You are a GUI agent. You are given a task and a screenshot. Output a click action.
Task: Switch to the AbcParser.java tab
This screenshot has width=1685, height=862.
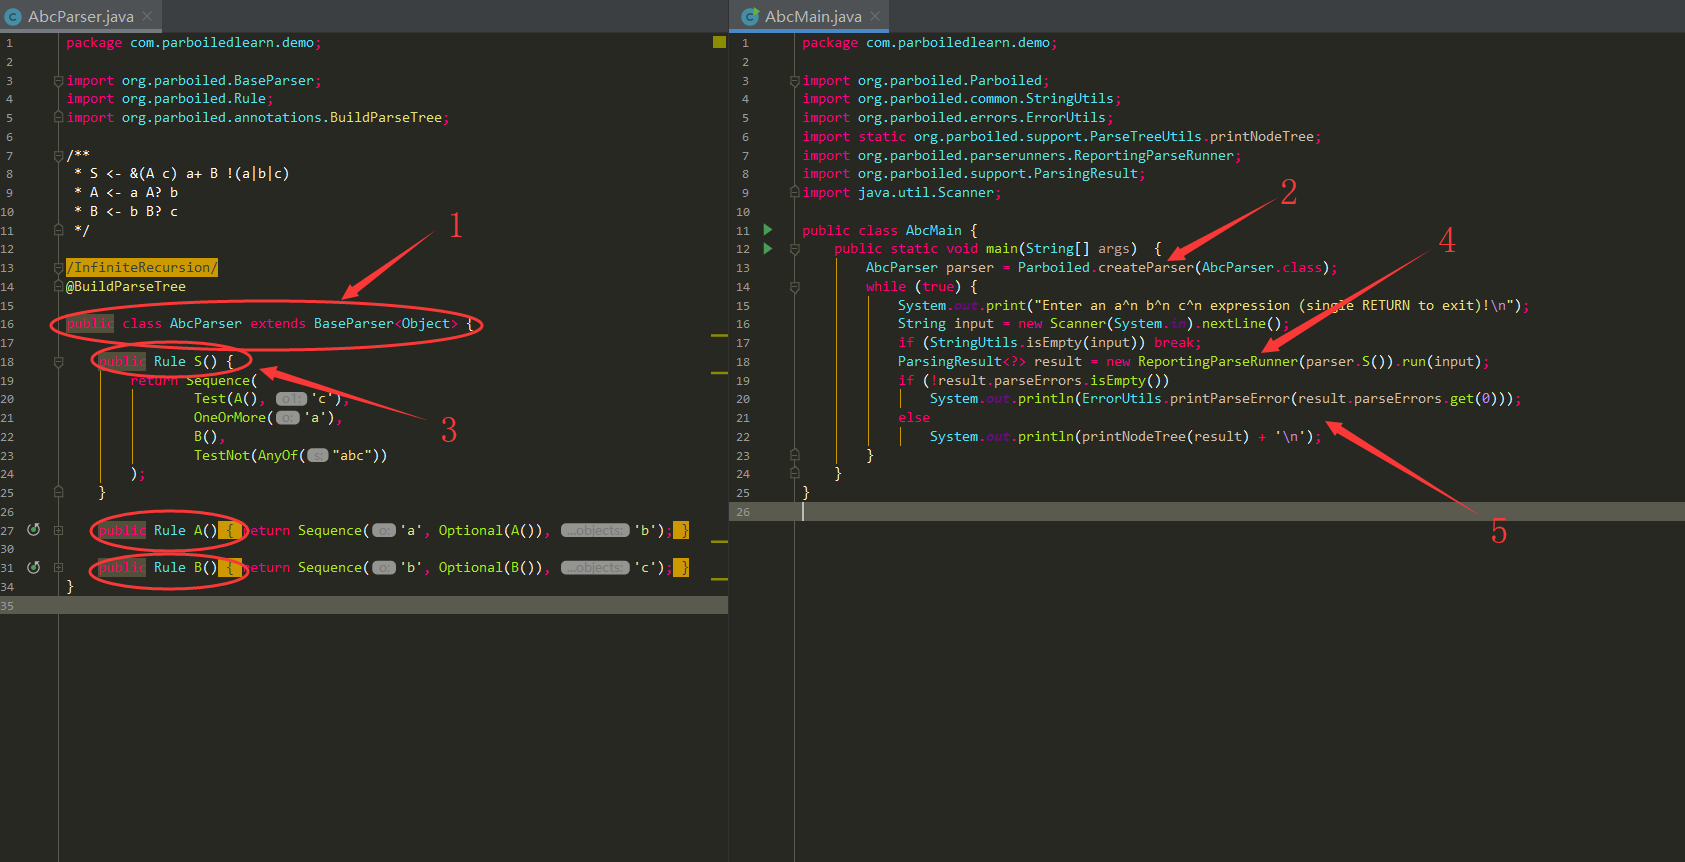point(80,16)
